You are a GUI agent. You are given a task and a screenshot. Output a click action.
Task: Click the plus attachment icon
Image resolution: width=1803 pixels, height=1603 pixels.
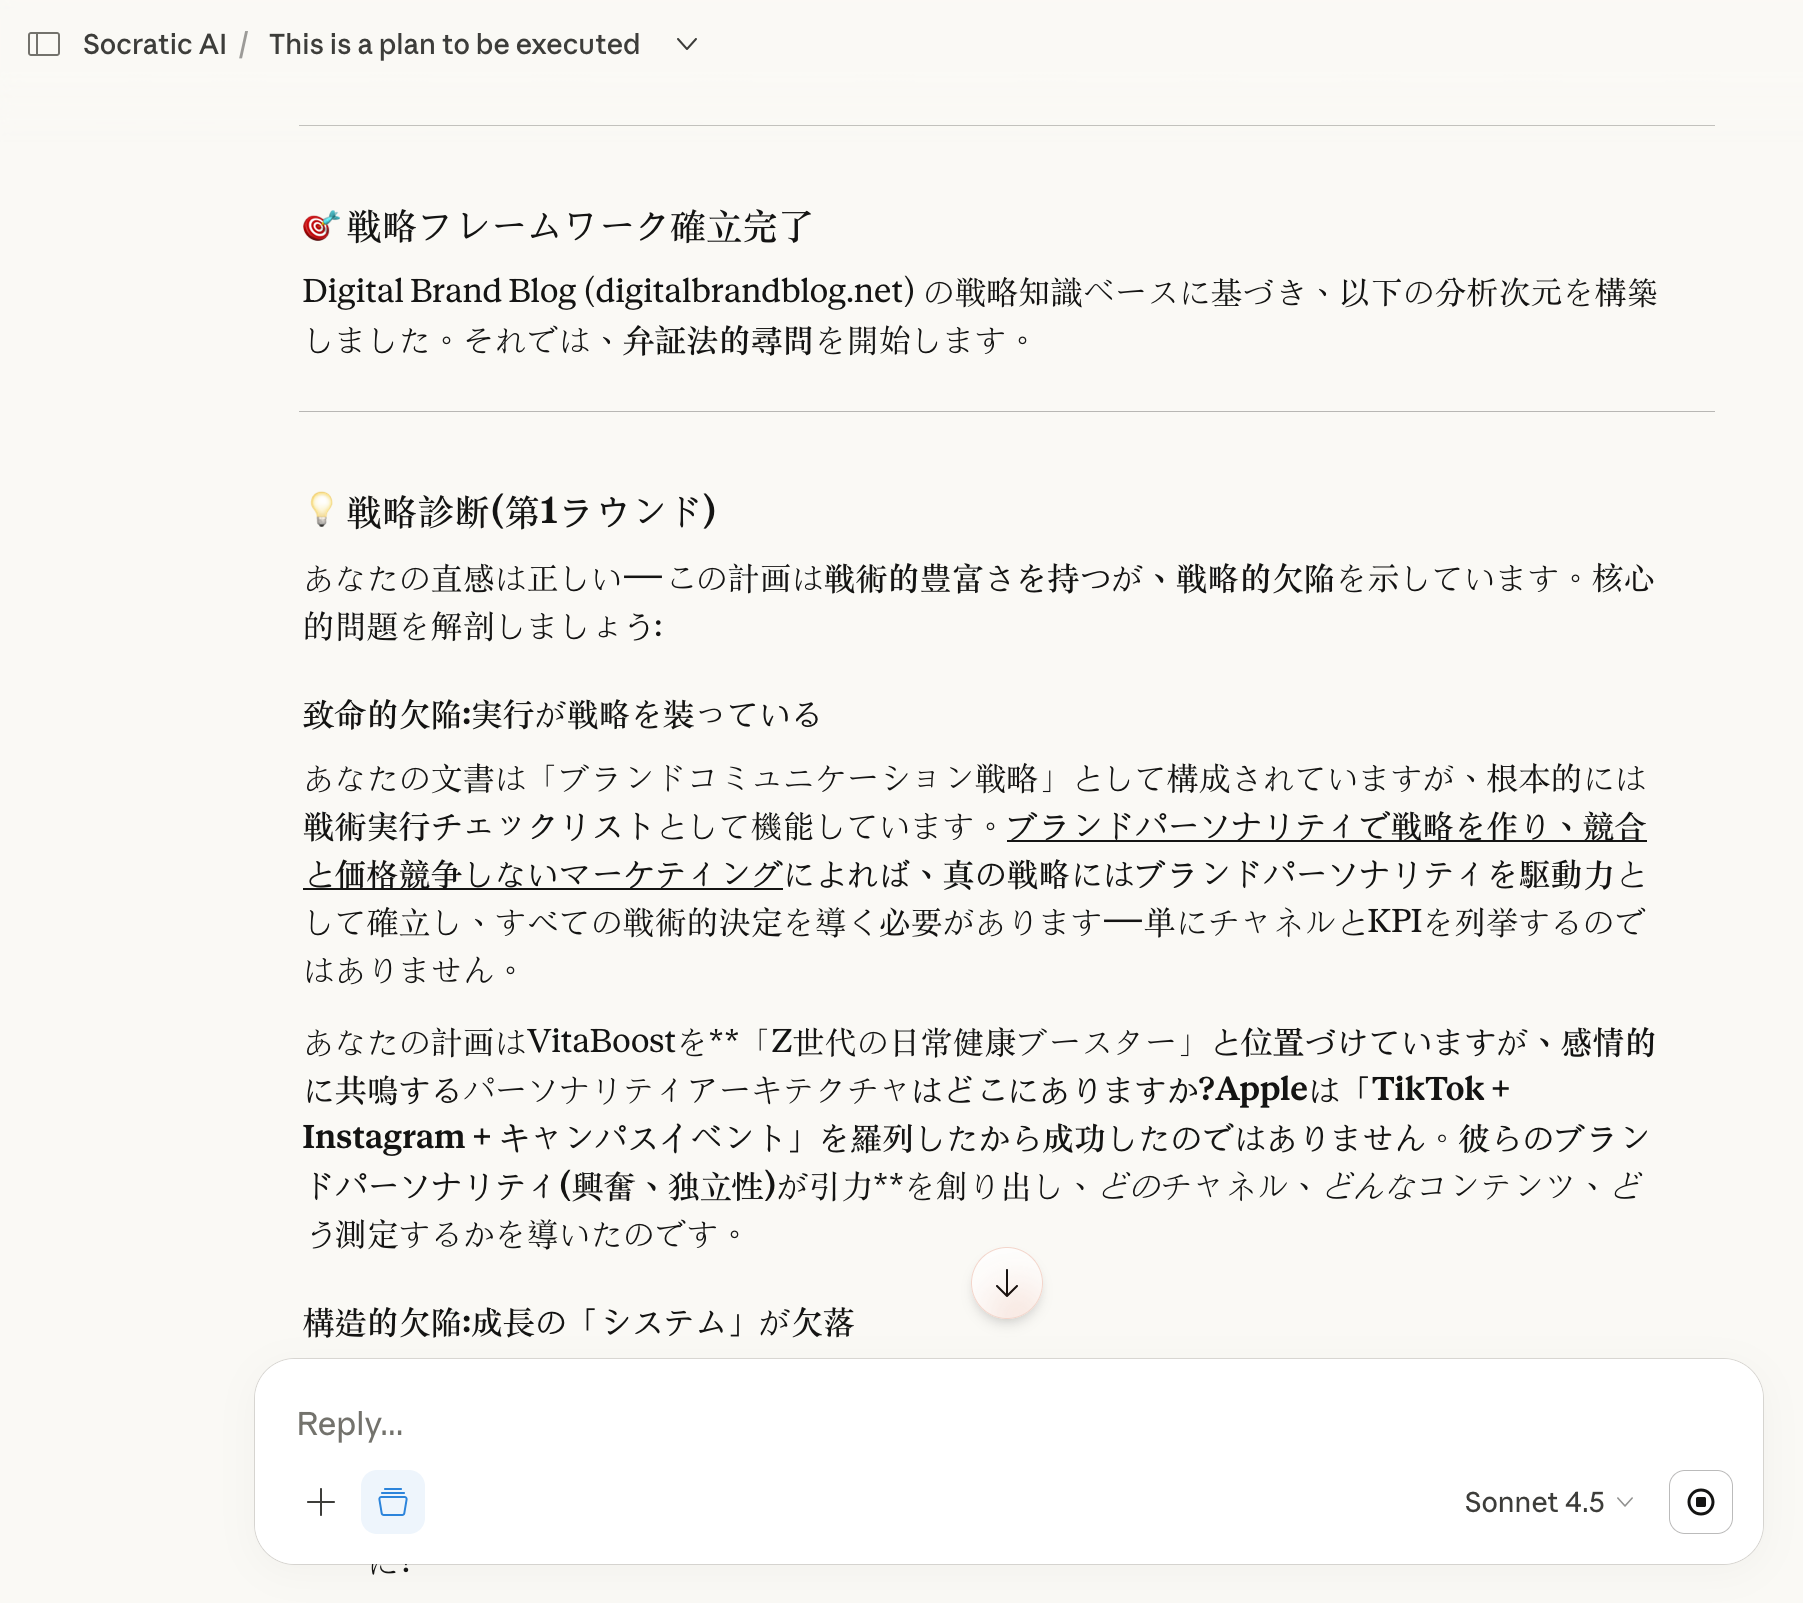pos(321,1502)
